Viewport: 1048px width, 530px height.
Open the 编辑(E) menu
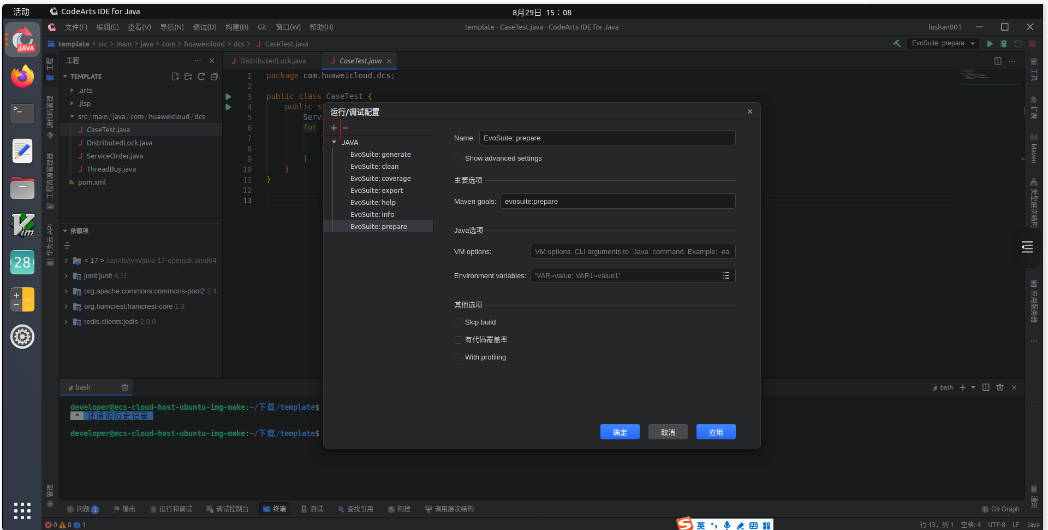108,27
